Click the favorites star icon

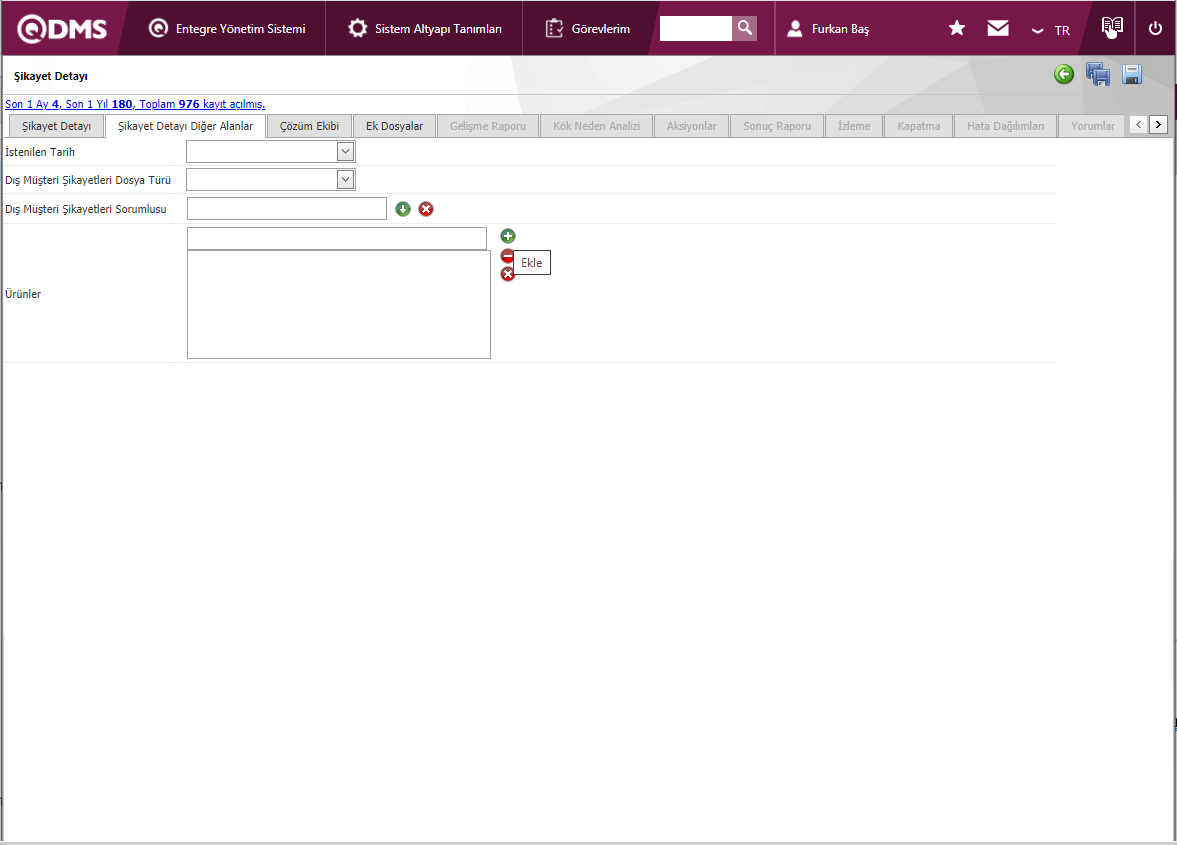point(956,28)
